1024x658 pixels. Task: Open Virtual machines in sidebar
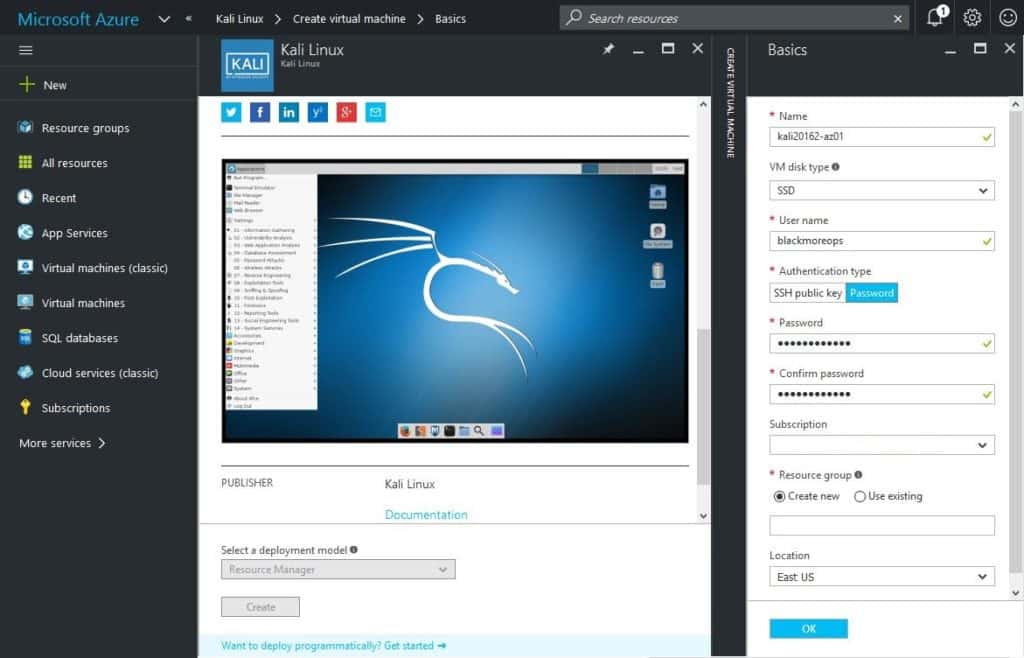point(83,303)
